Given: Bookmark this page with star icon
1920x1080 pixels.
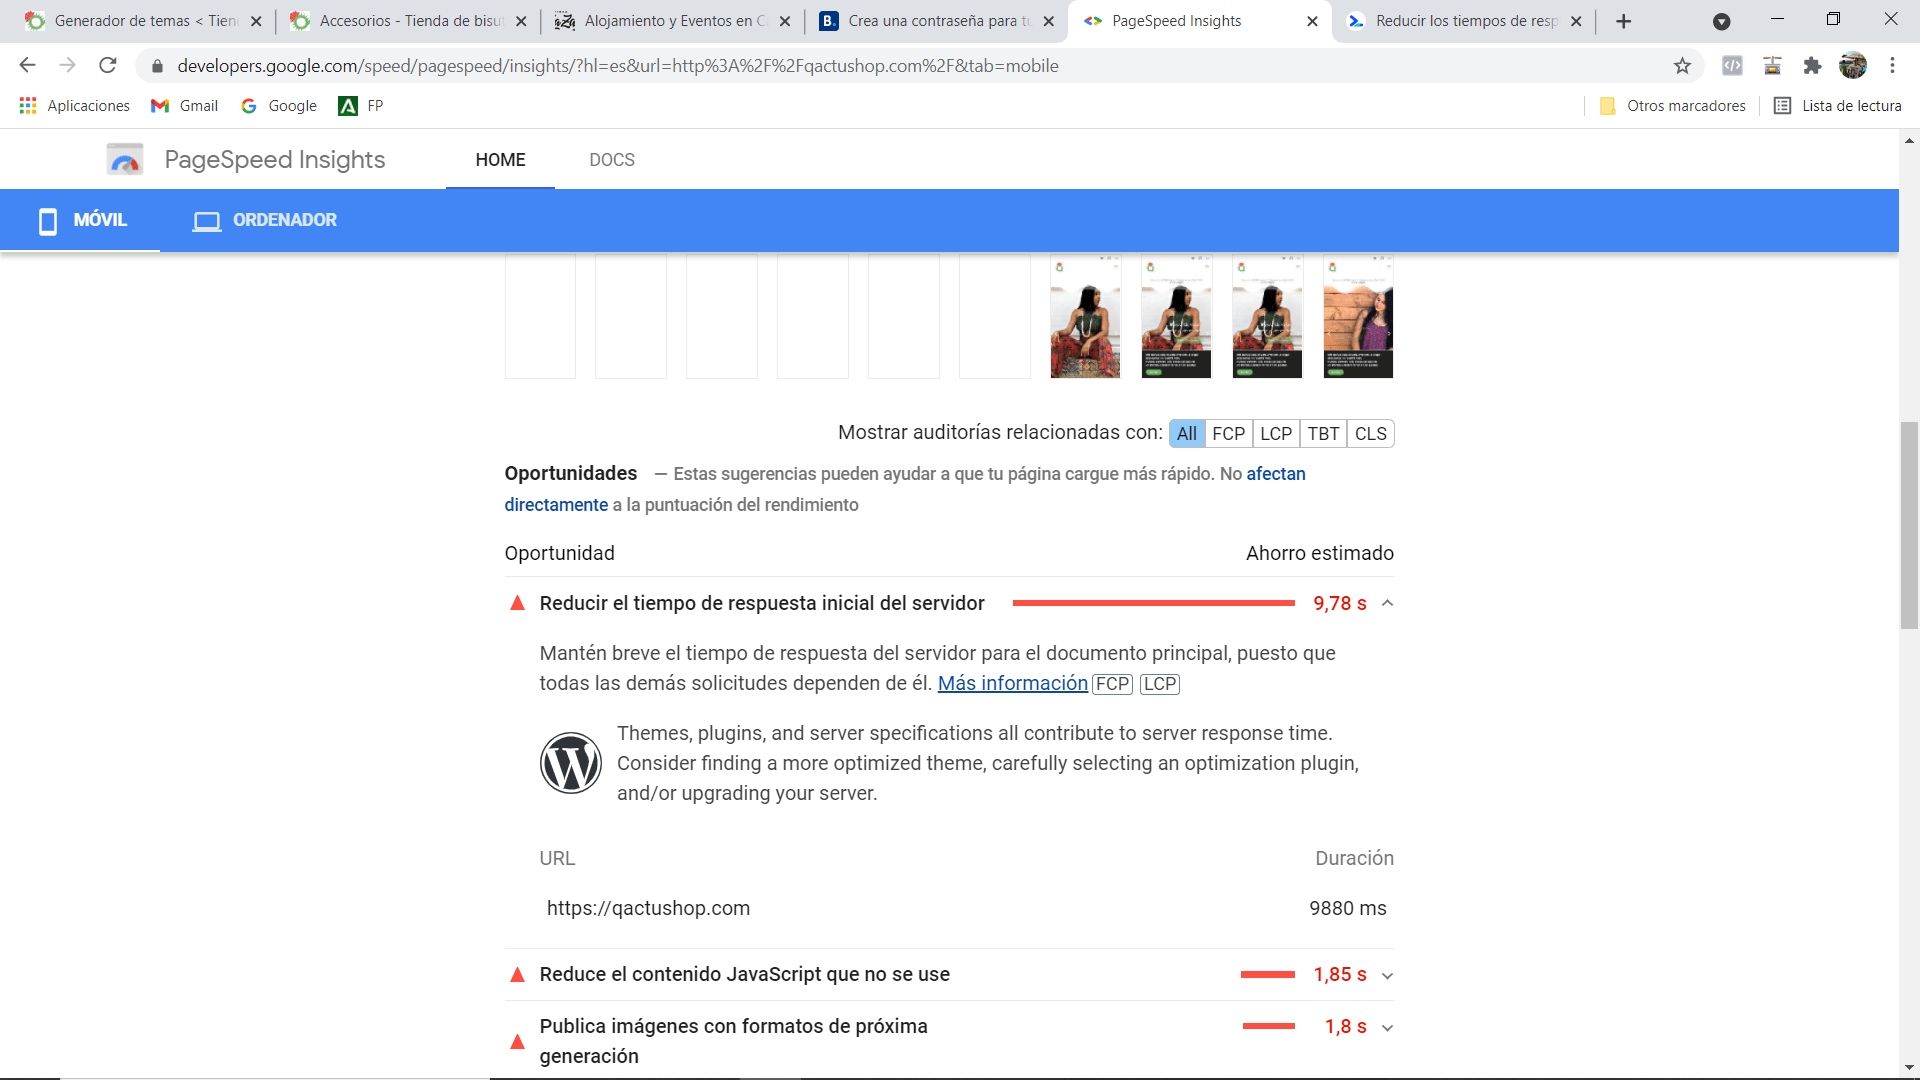Looking at the screenshot, I should coord(1682,66).
